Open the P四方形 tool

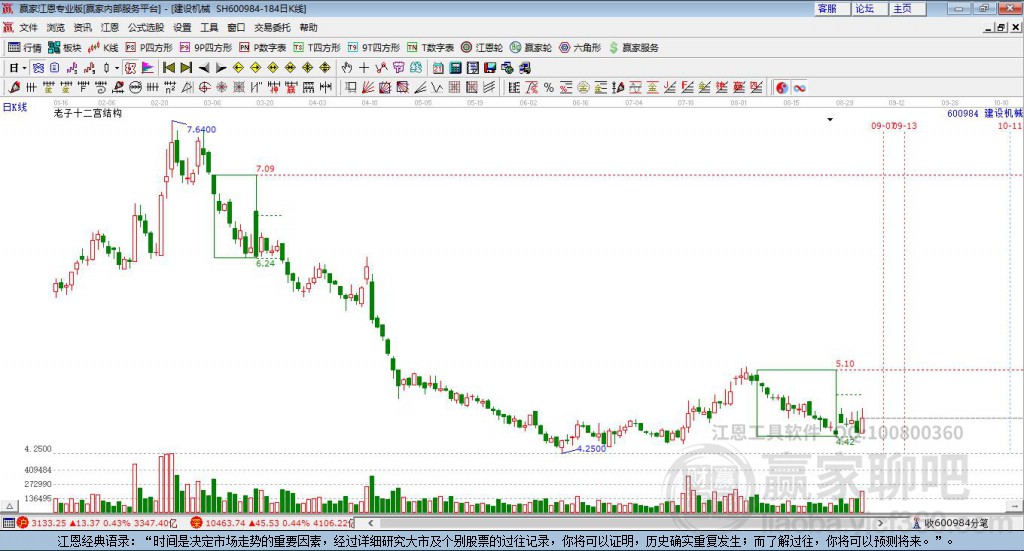(149, 48)
